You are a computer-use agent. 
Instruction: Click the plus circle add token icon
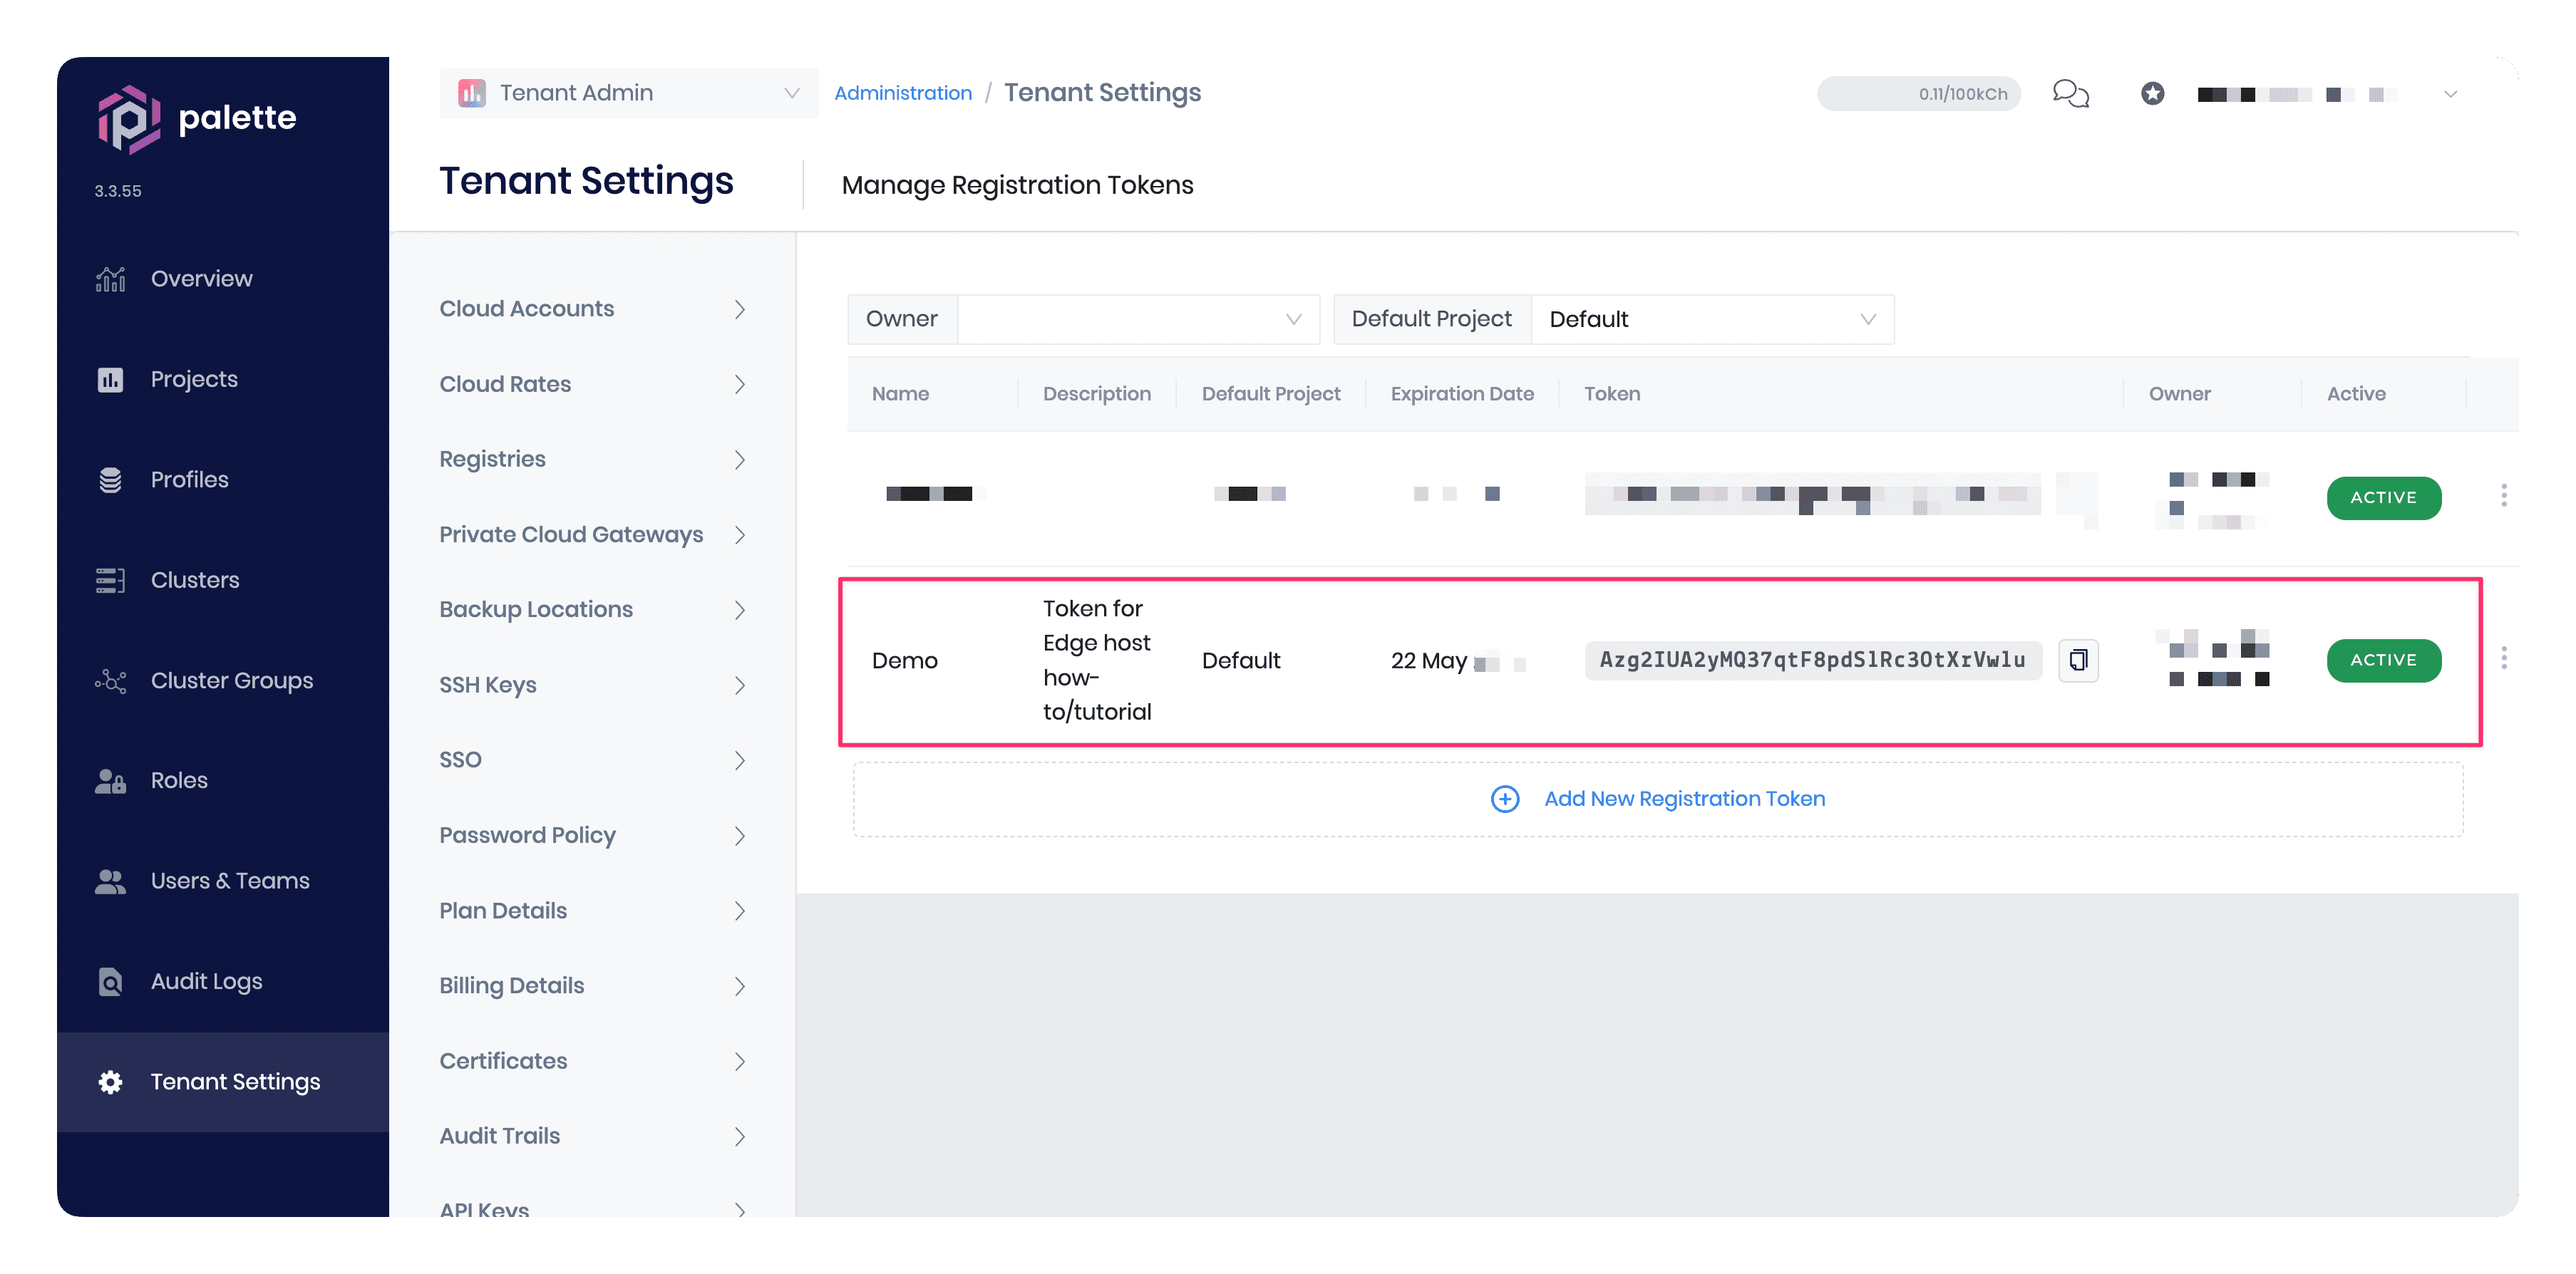click(1505, 799)
